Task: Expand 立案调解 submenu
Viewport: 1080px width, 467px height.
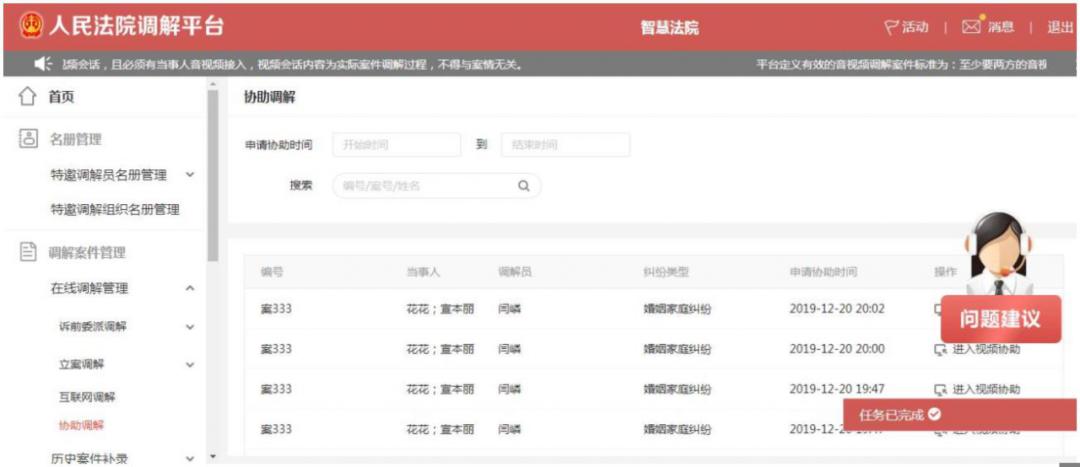Action: 190,365
